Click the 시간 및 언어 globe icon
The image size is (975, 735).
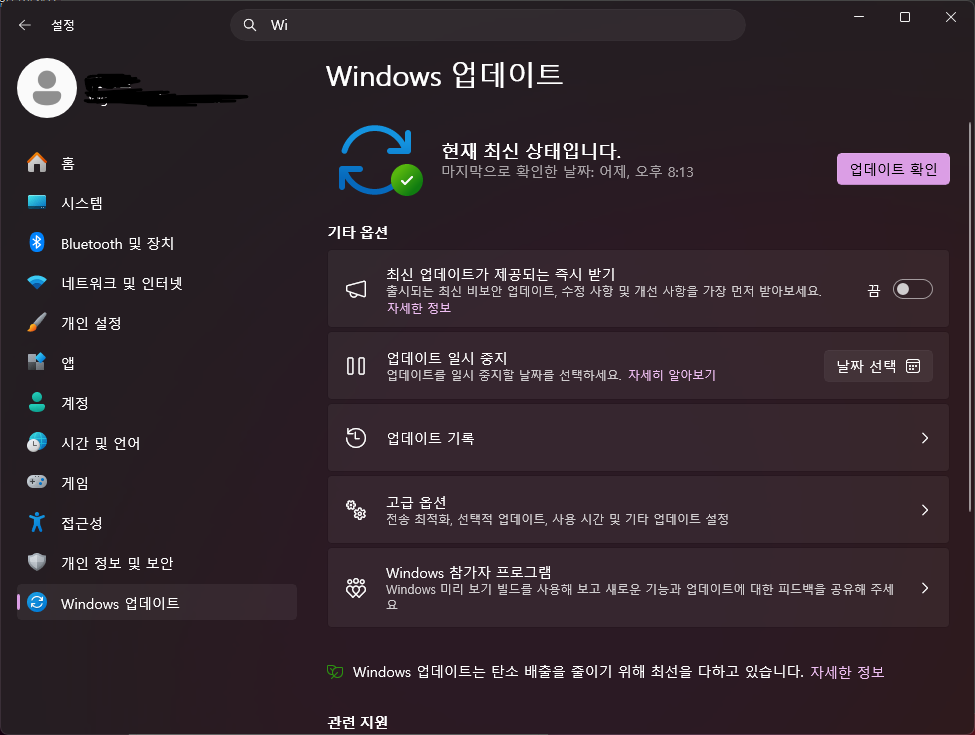pyautogui.click(x=37, y=442)
